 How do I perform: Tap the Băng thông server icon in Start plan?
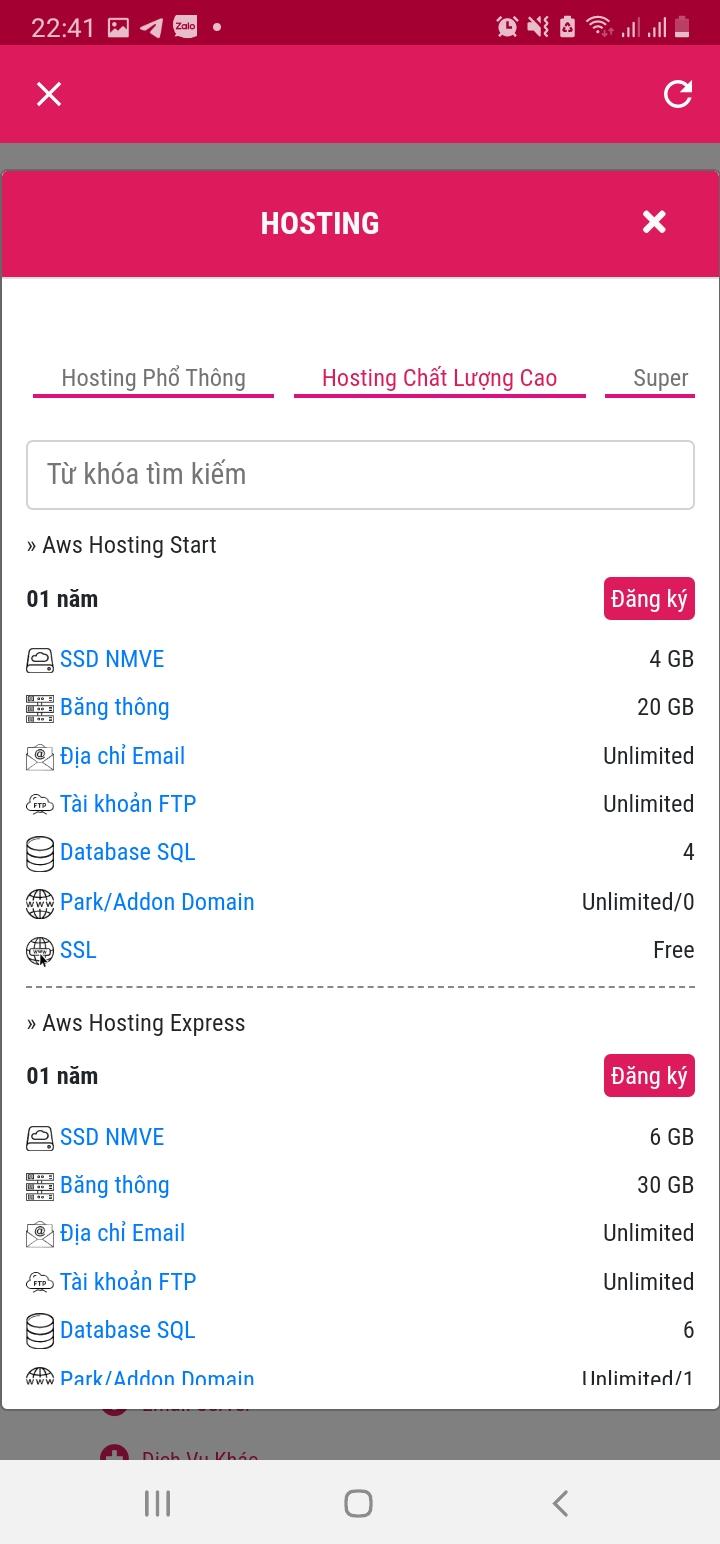tap(40, 708)
